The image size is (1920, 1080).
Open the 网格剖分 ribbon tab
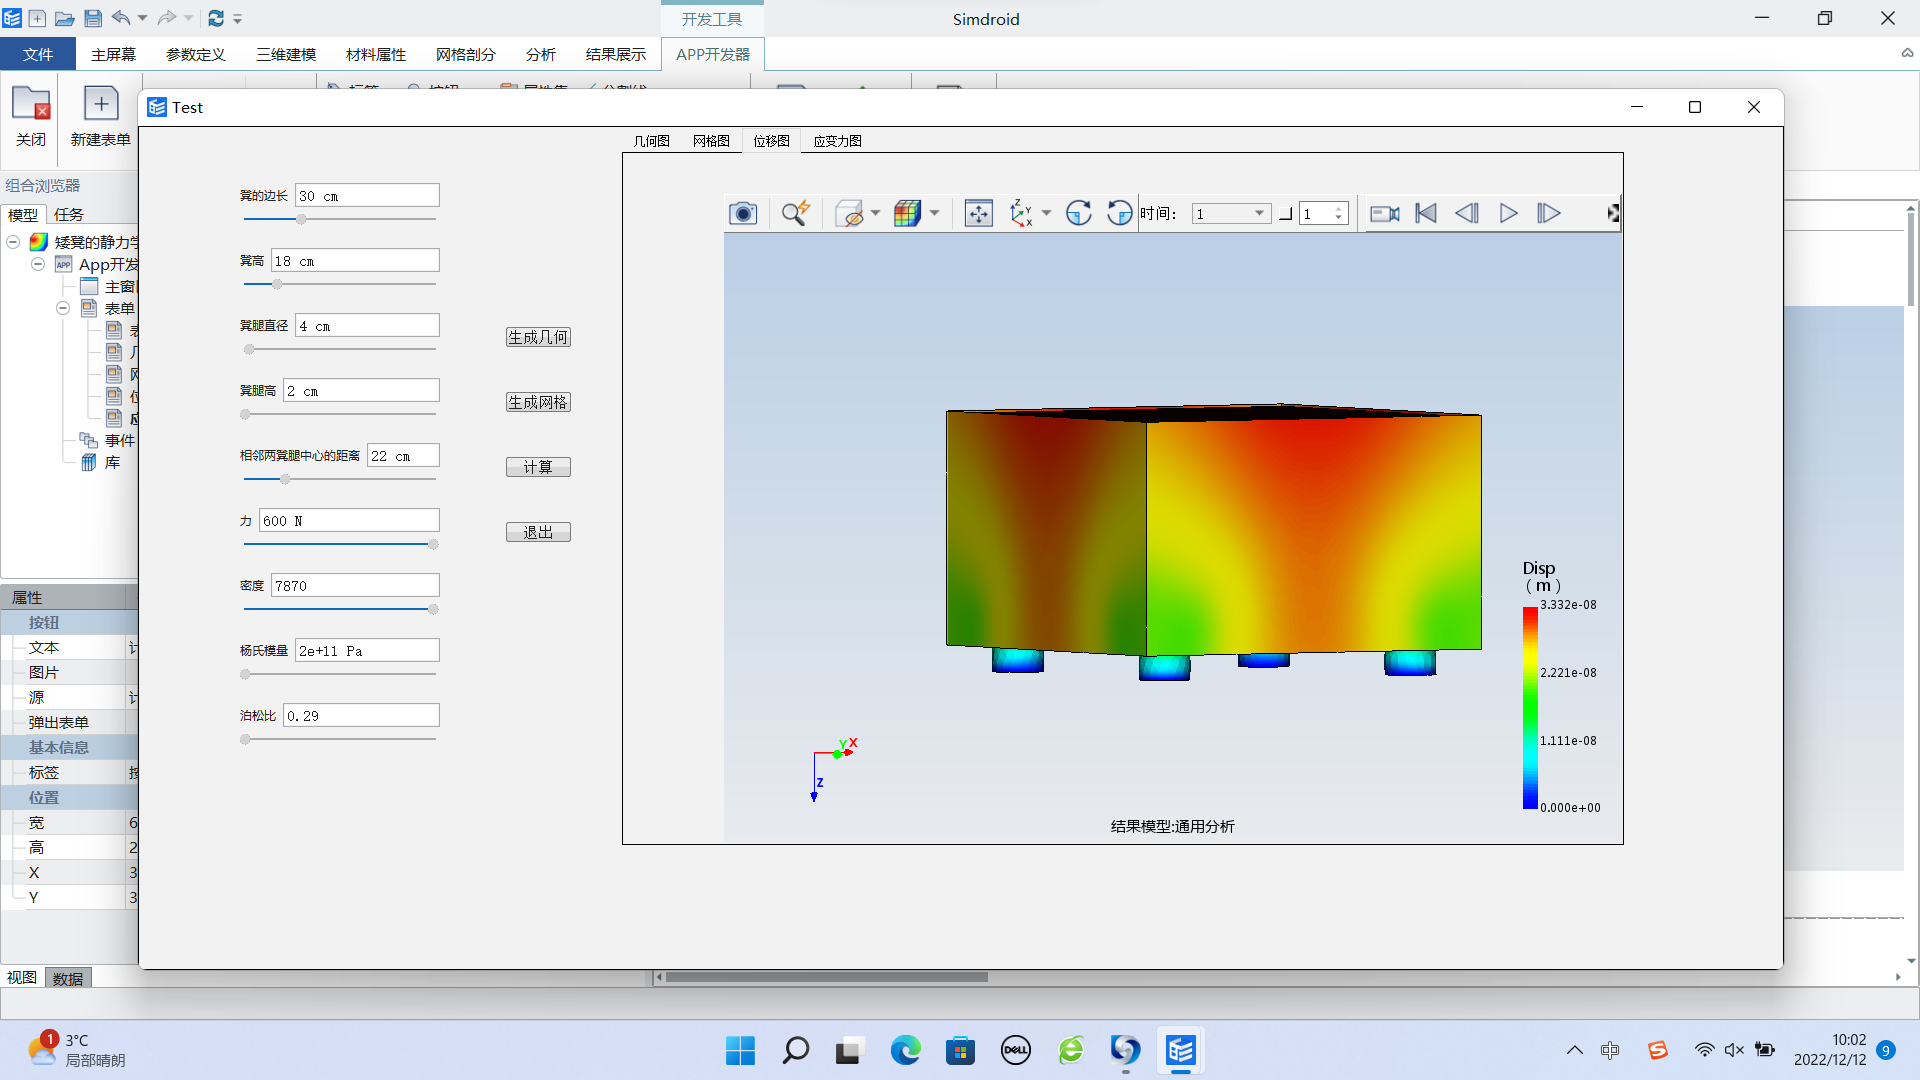466,54
